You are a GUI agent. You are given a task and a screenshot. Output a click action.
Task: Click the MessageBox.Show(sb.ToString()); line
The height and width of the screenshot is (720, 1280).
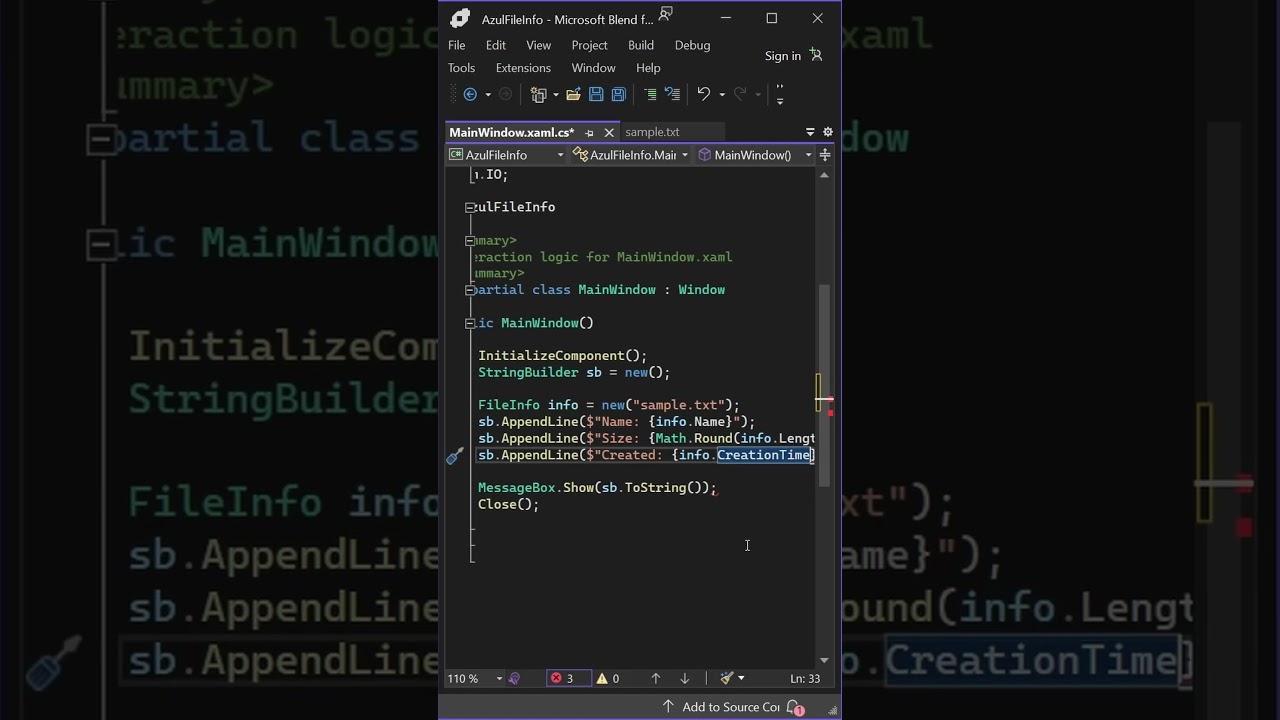597,488
